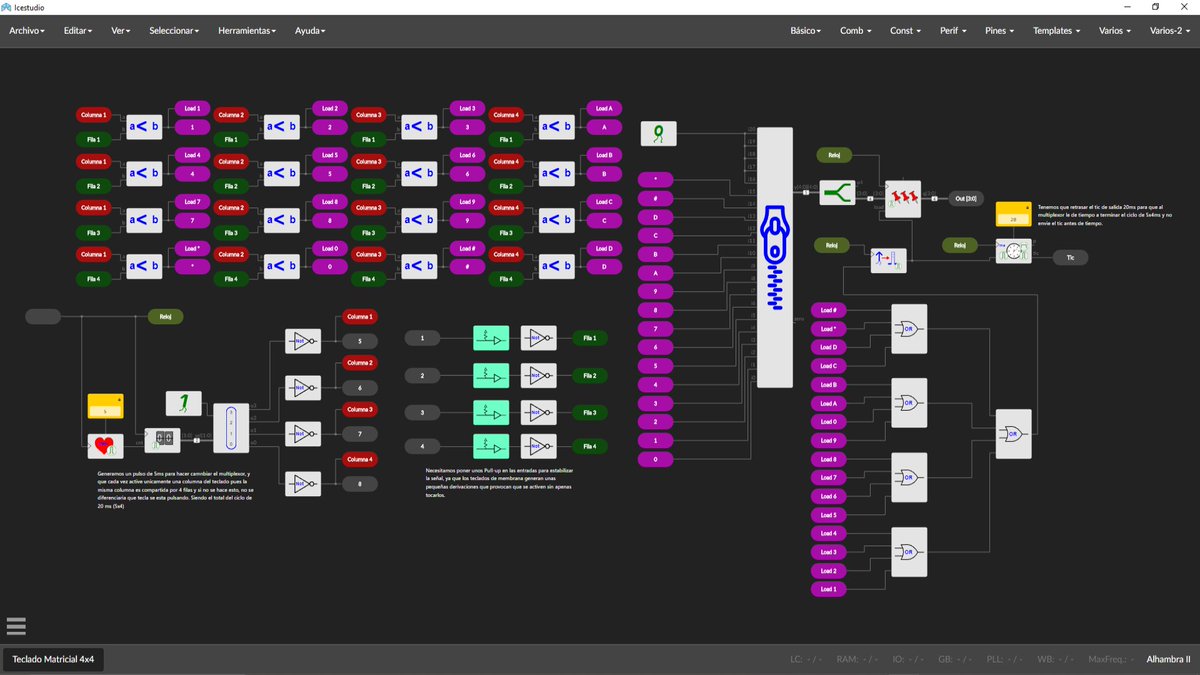This screenshot has height=675, width=1200.
Task: Select the unnamed grey input pin beside Reloj
Action: [43, 317]
